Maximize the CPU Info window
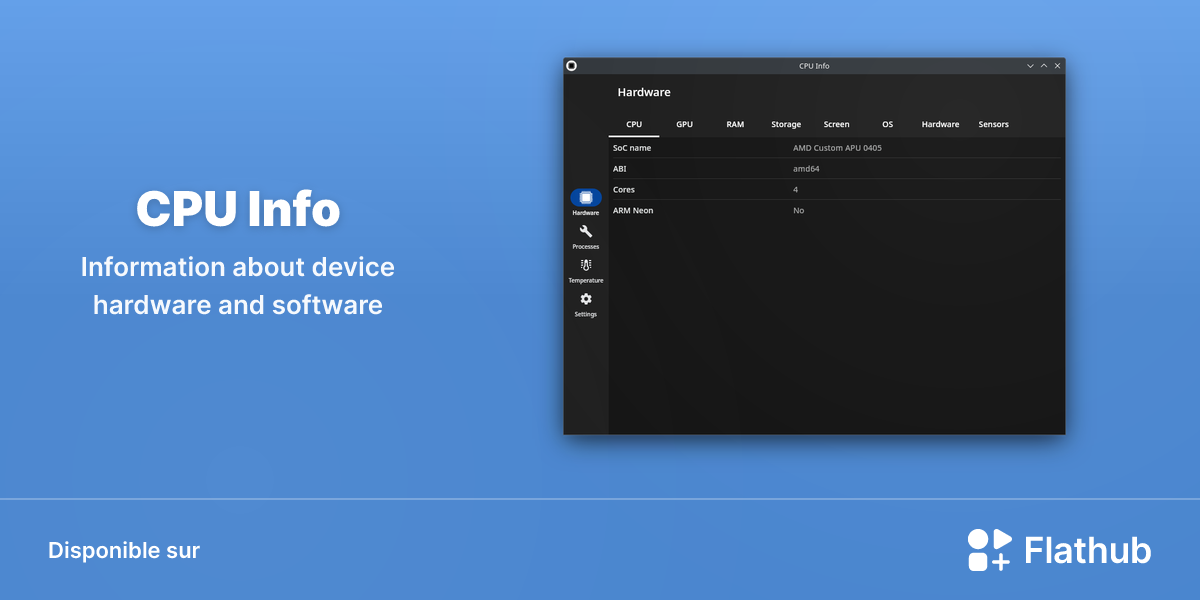This screenshot has height=600, width=1200. (x=1044, y=66)
